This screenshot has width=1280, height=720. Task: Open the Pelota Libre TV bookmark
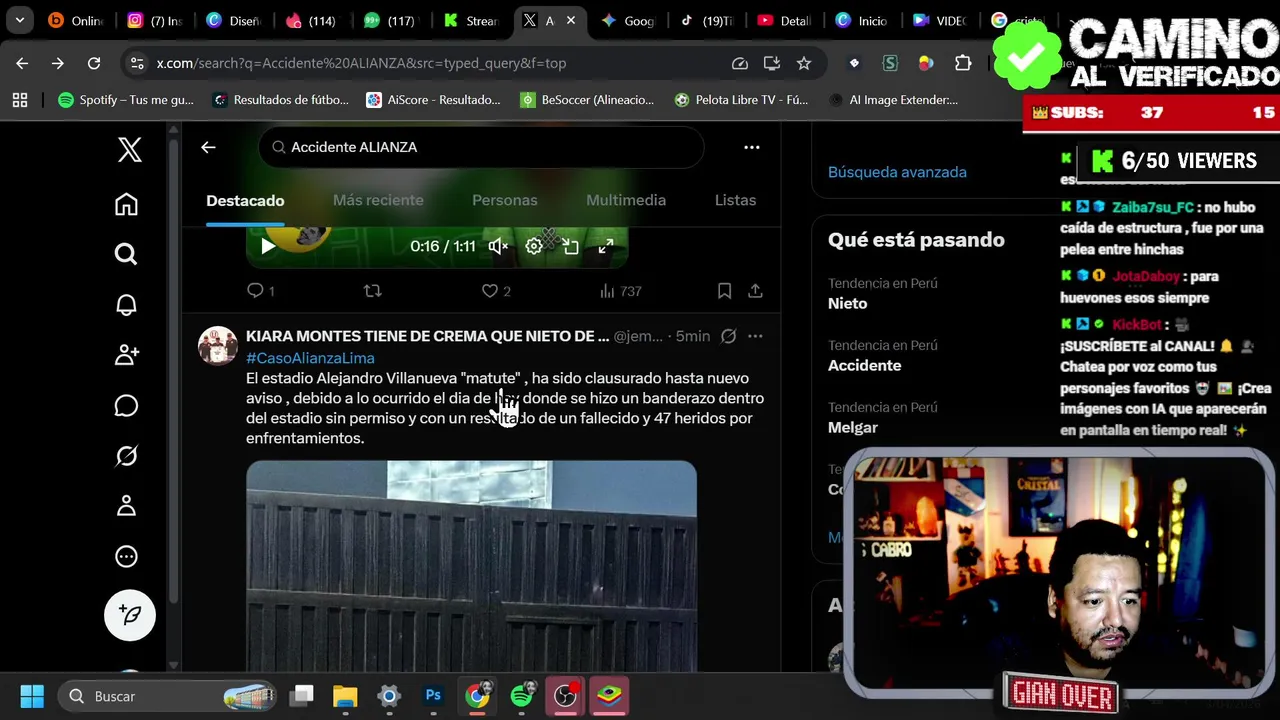point(741,100)
